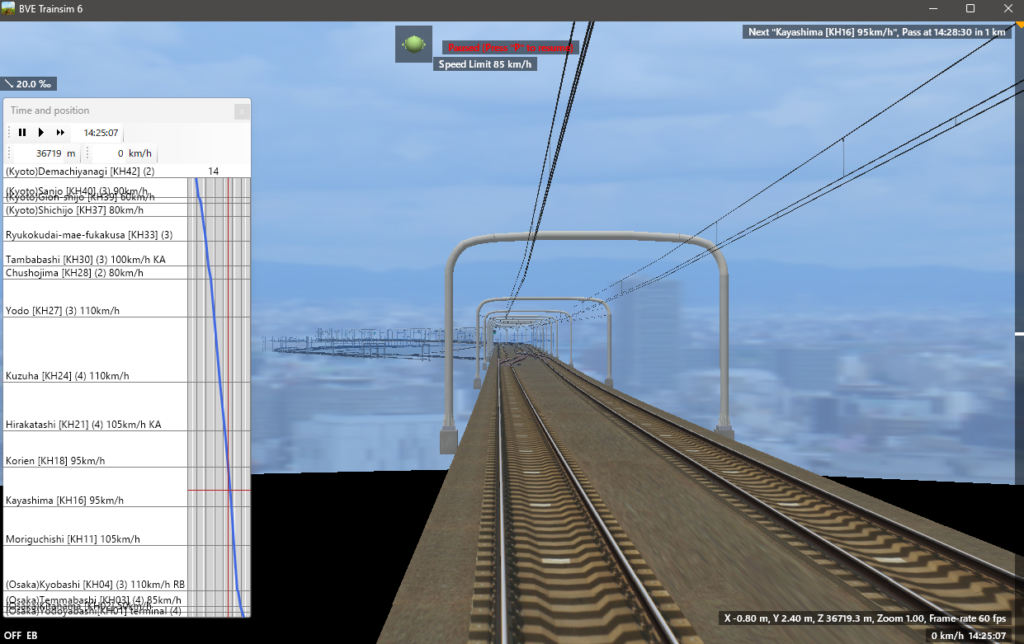Viewport: 1024px width, 644px height.
Task: Click Tambabashi [KH30] station row
Action: [x=85, y=259]
